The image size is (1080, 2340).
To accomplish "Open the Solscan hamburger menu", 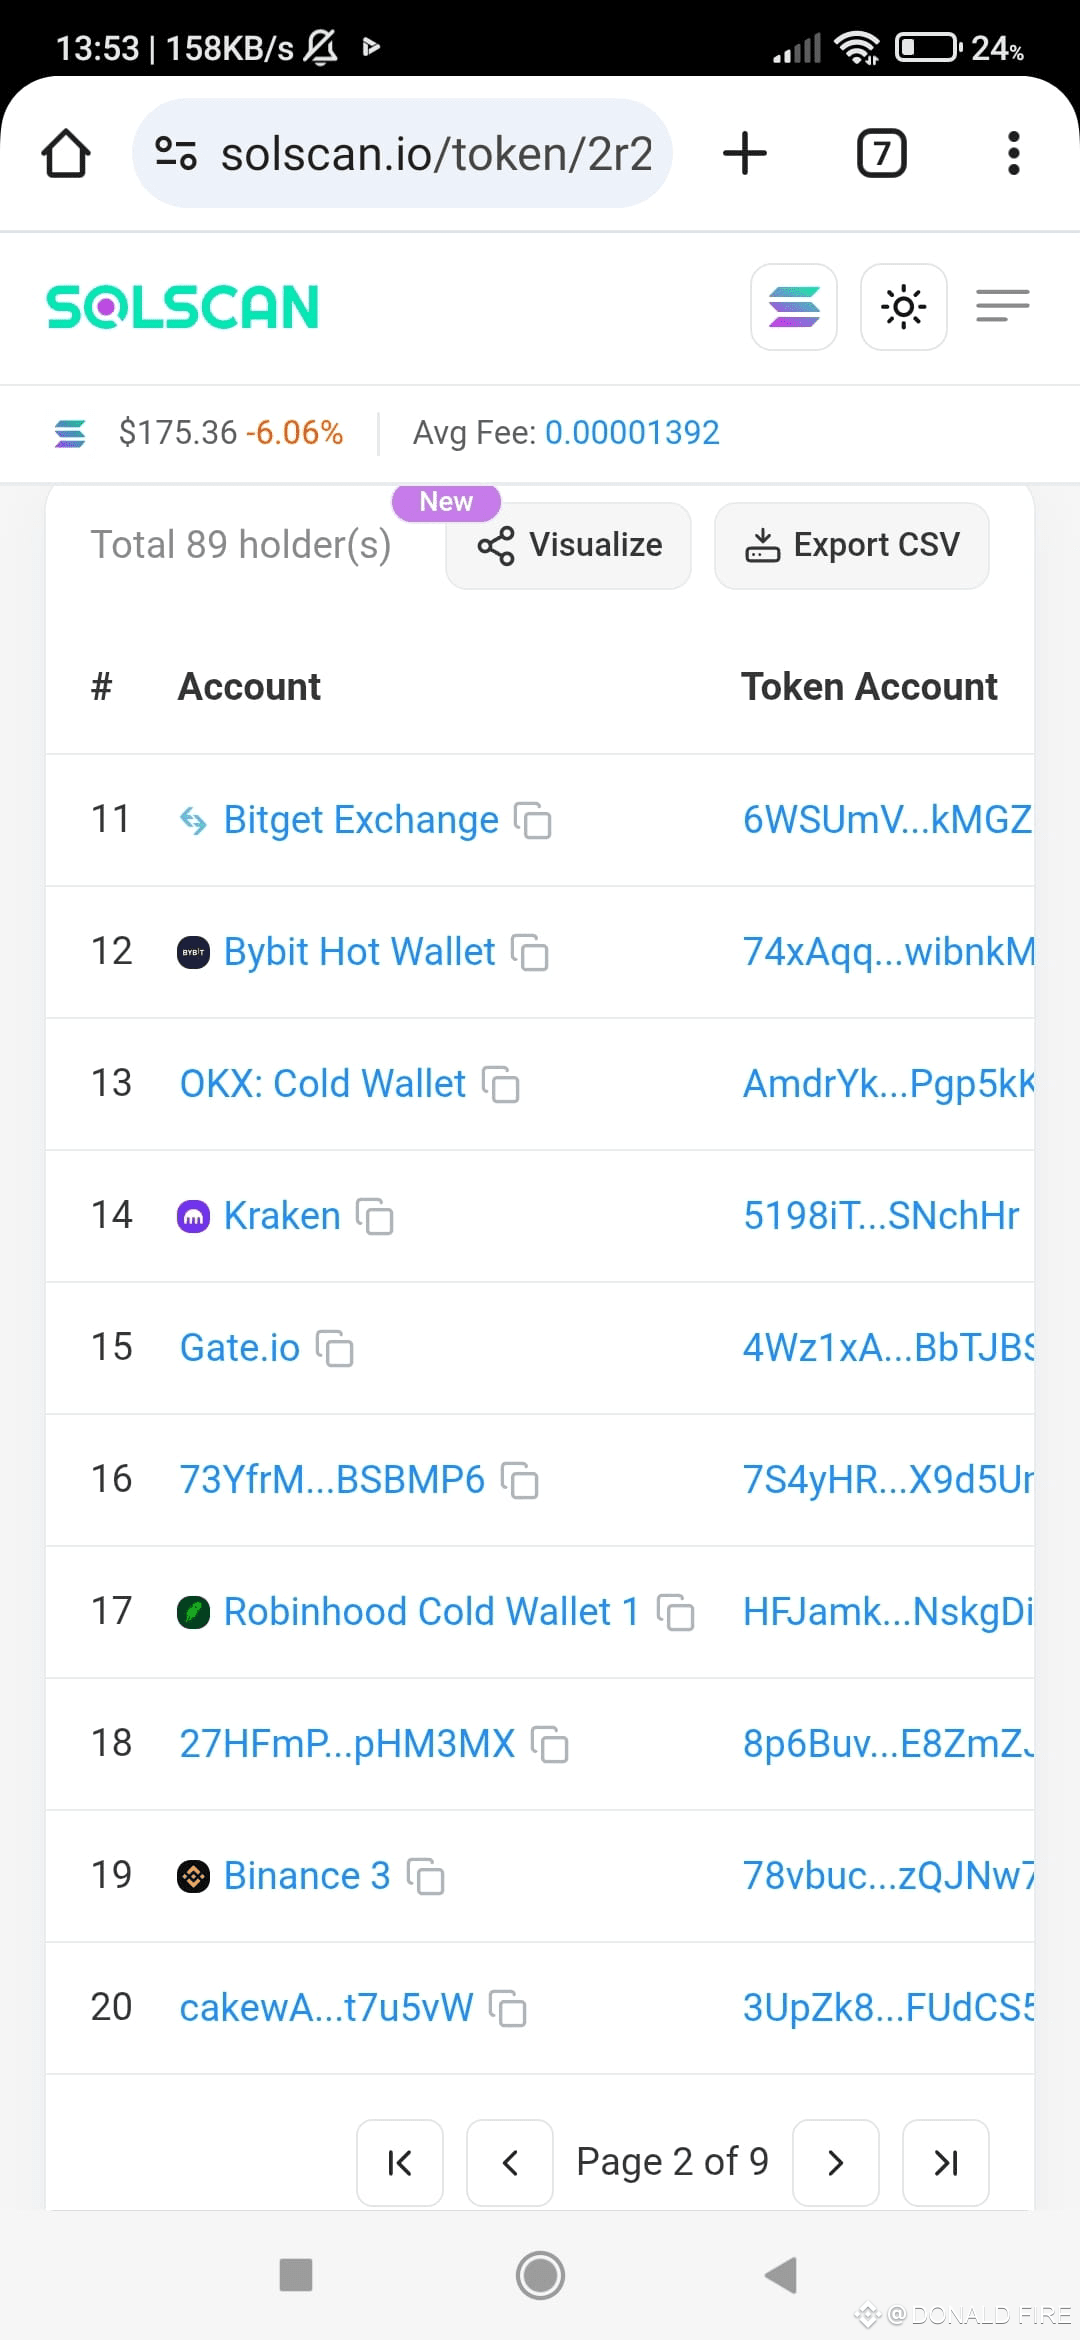I will pos(1003,306).
